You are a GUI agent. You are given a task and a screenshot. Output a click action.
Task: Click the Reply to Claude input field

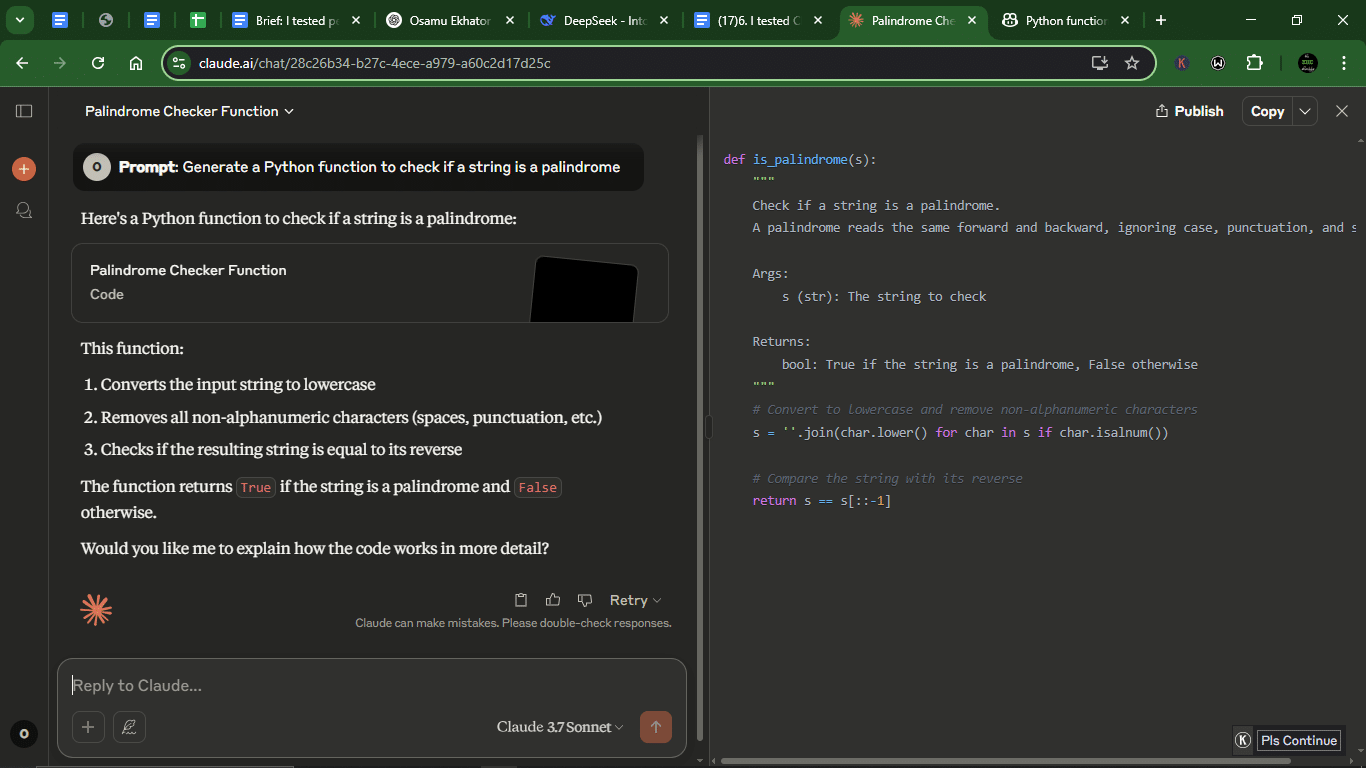tap(370, 685)
